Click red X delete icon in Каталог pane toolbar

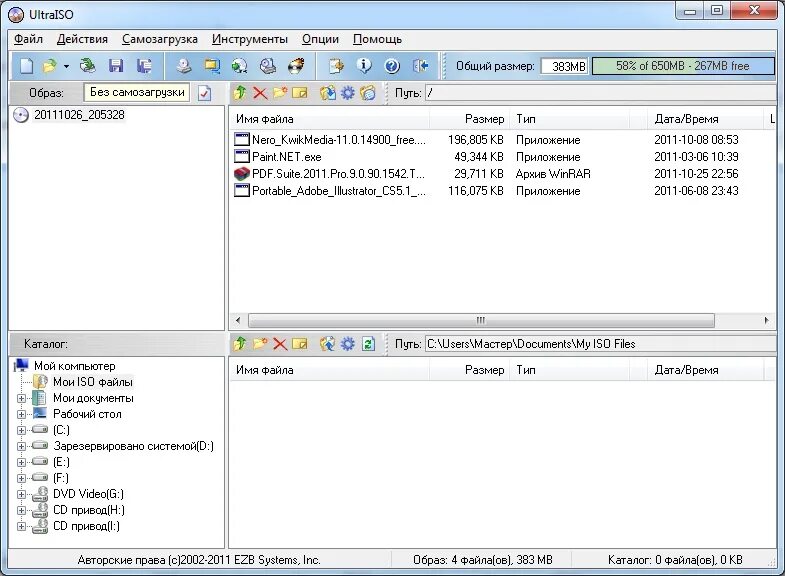[x=280, y=344]
